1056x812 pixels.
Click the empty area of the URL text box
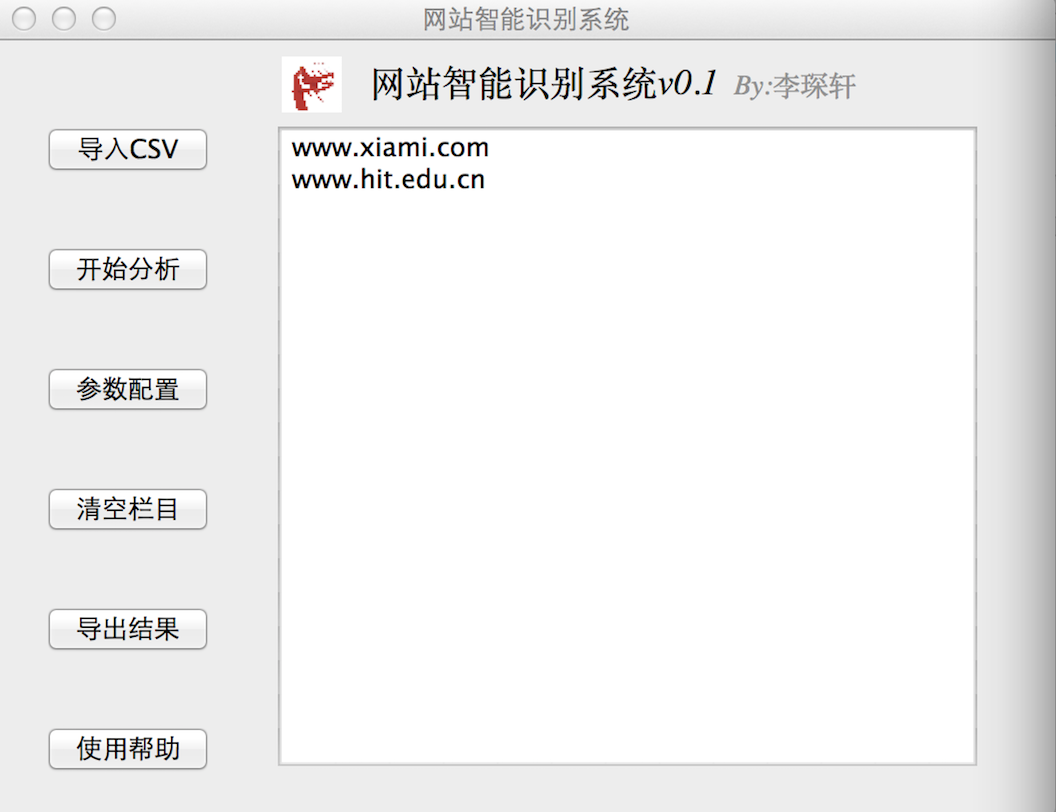tap(628, 471)
